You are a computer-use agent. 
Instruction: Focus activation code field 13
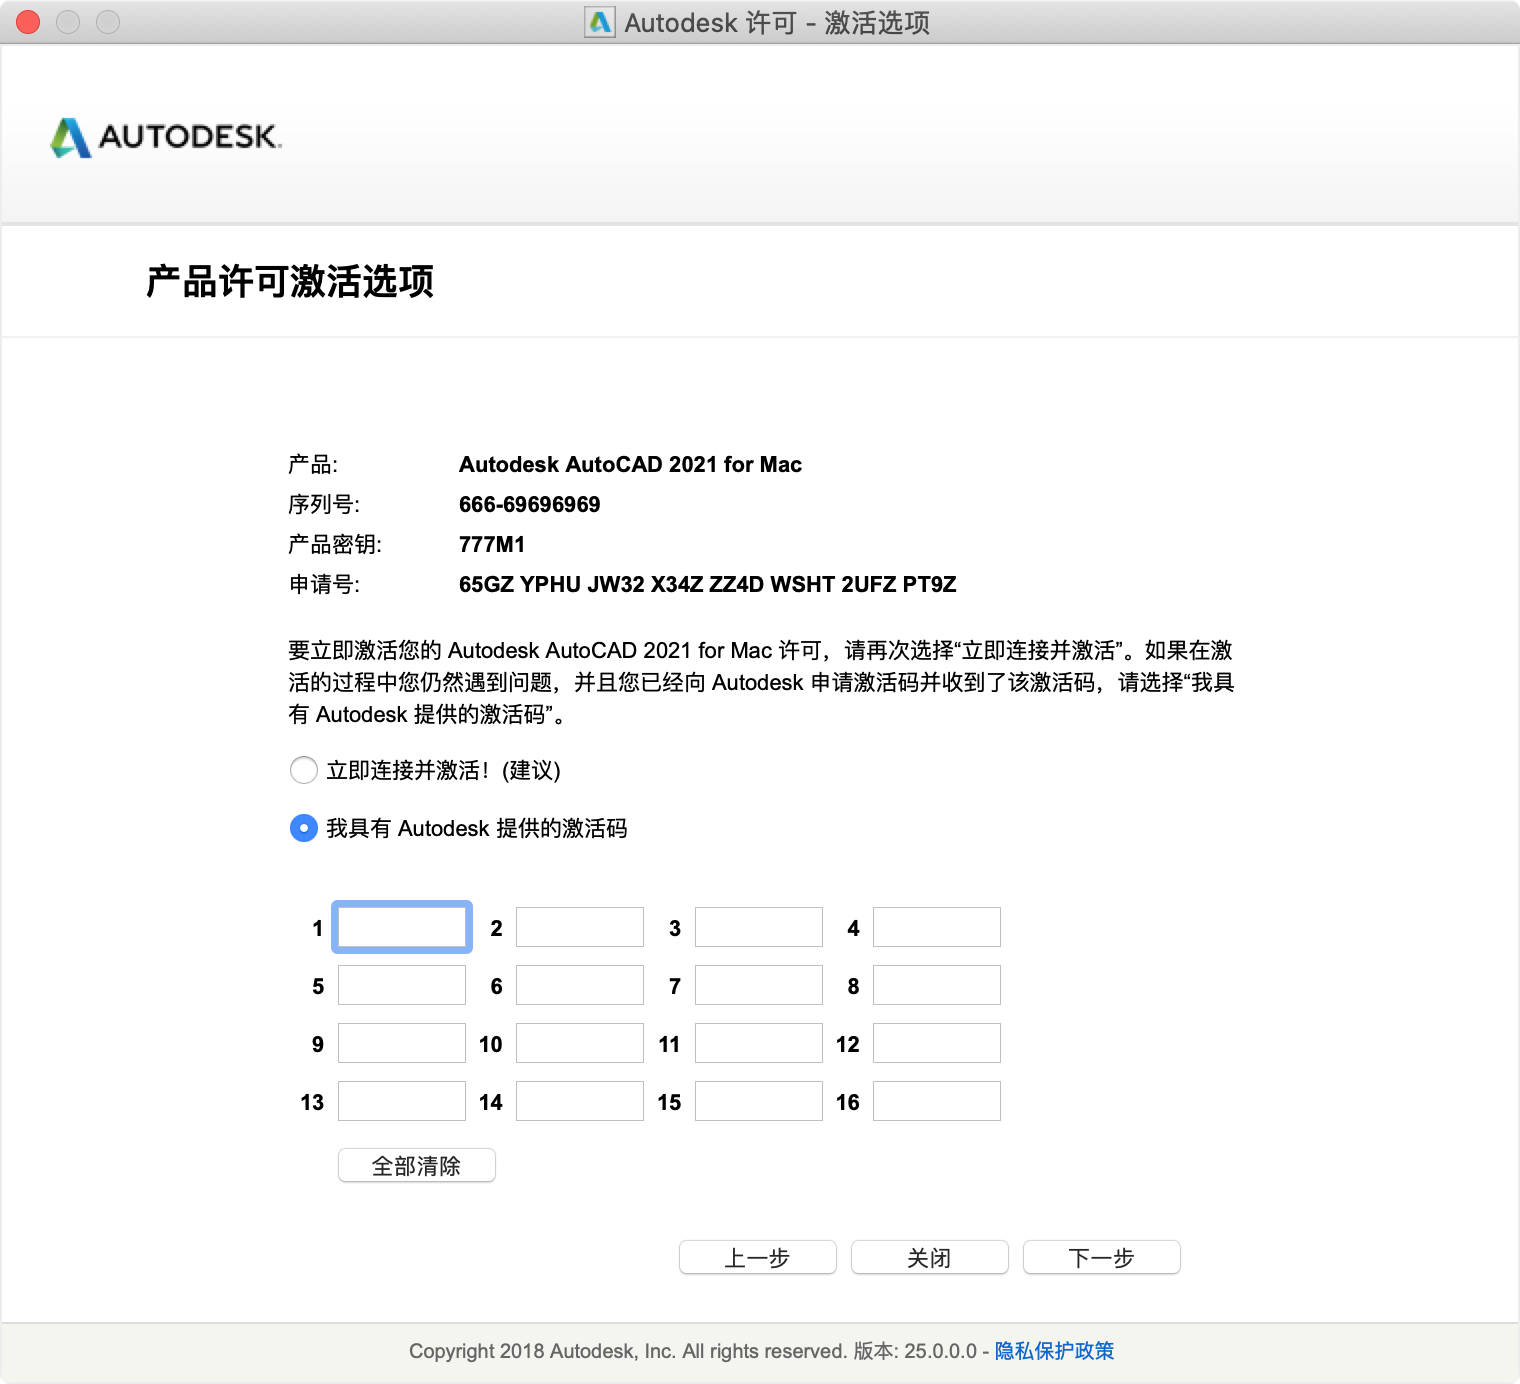pyautogui.click(x=402, y=1101)
